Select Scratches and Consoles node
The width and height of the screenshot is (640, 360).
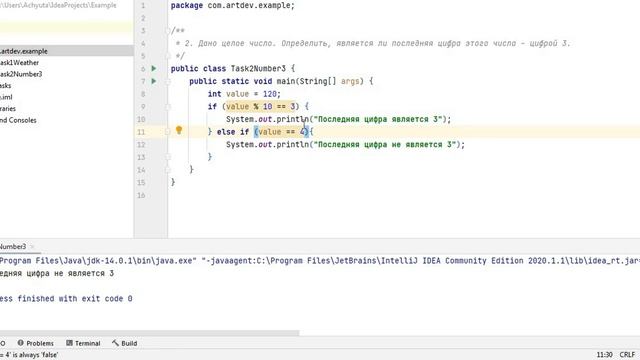tap(18, 120)
